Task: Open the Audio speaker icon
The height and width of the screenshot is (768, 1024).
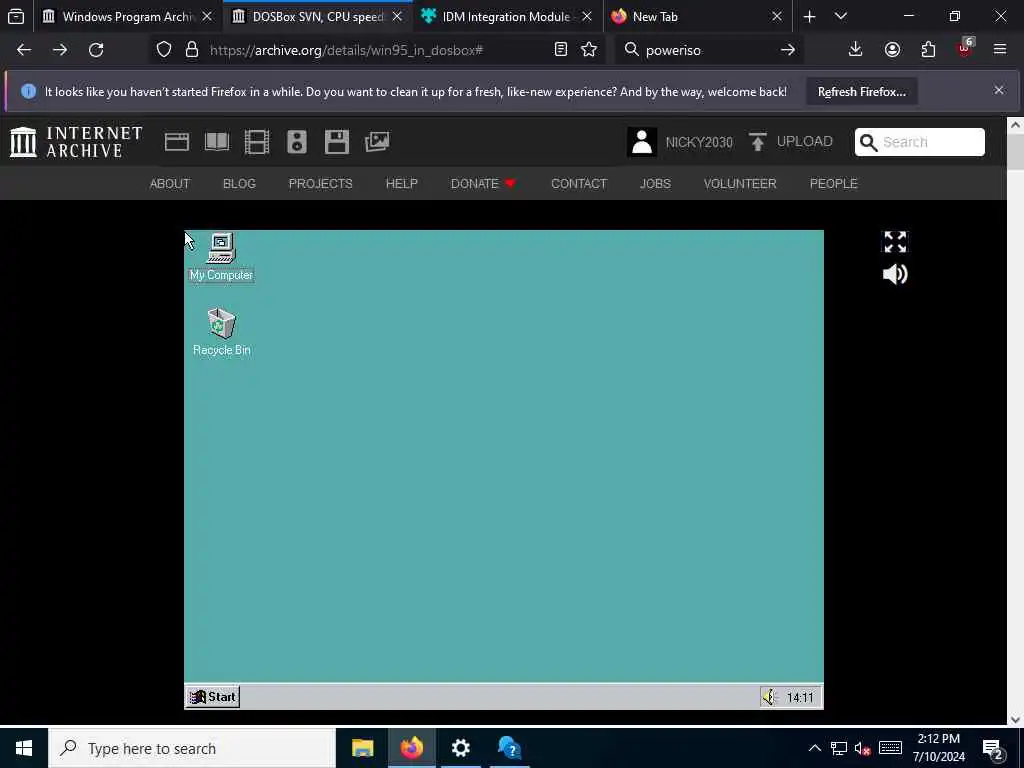Action: tap(296, 142)
